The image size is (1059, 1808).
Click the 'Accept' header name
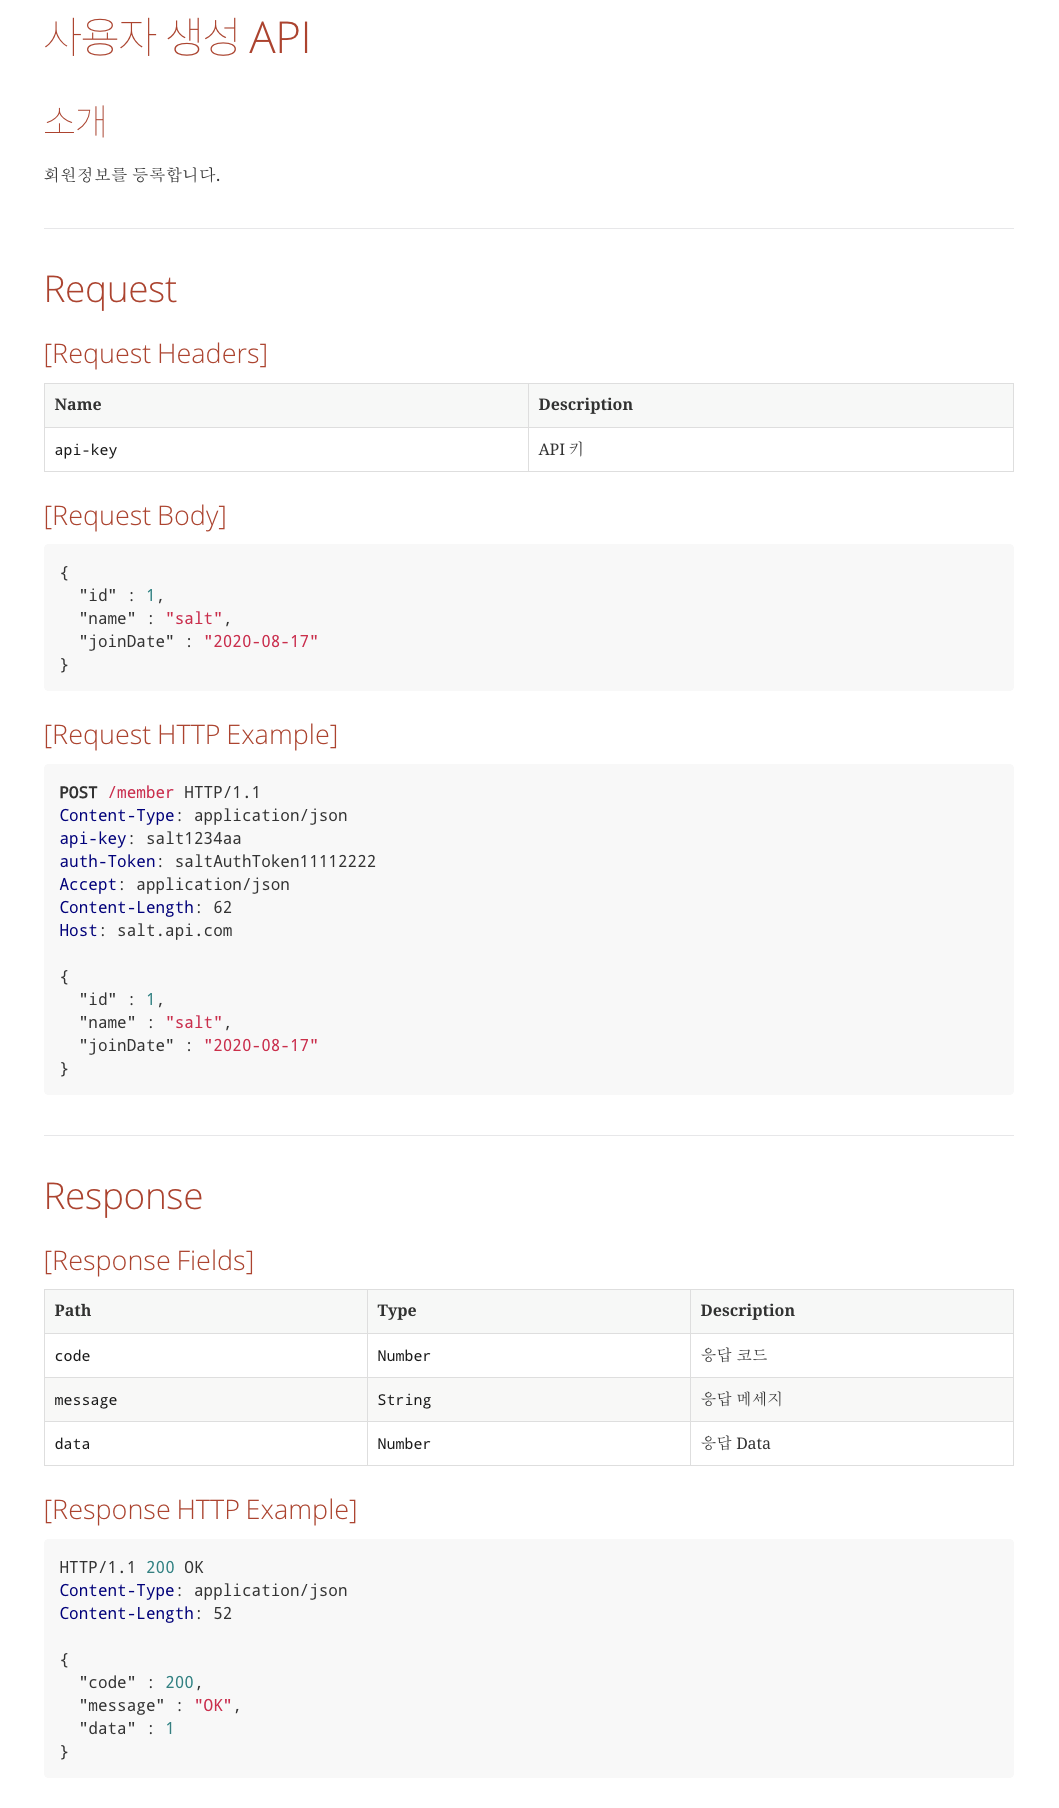[x=88, y=885]
